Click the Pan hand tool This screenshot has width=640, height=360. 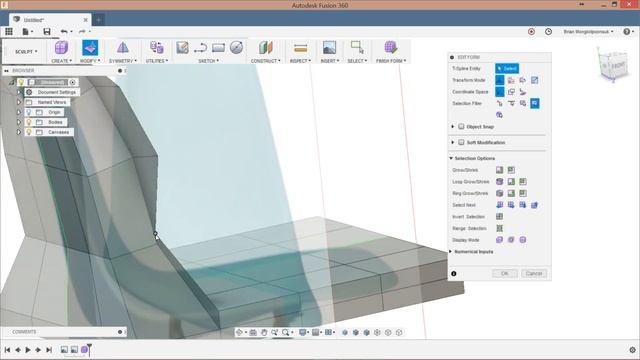pyautogui.click(x=264, y=332)
